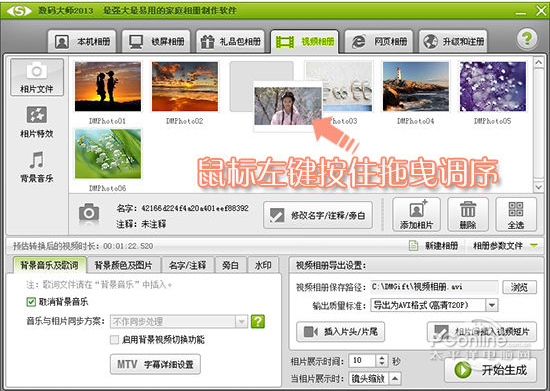Viewport: 550px width, 391px height.
Task: Close the window with X button
Action: (x=541, y=11)
